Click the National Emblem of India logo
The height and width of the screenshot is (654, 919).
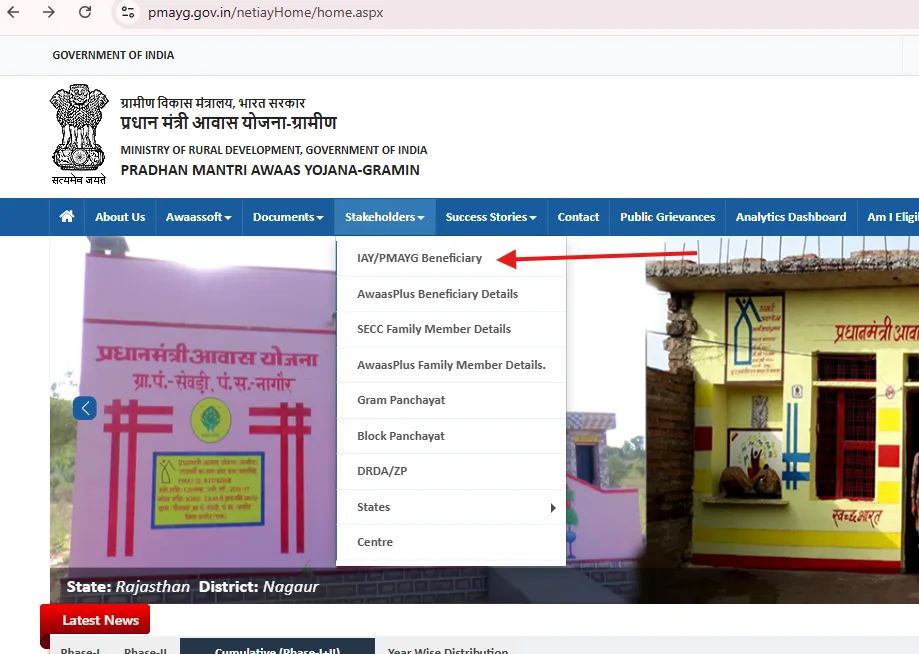[x=79, y=134]
